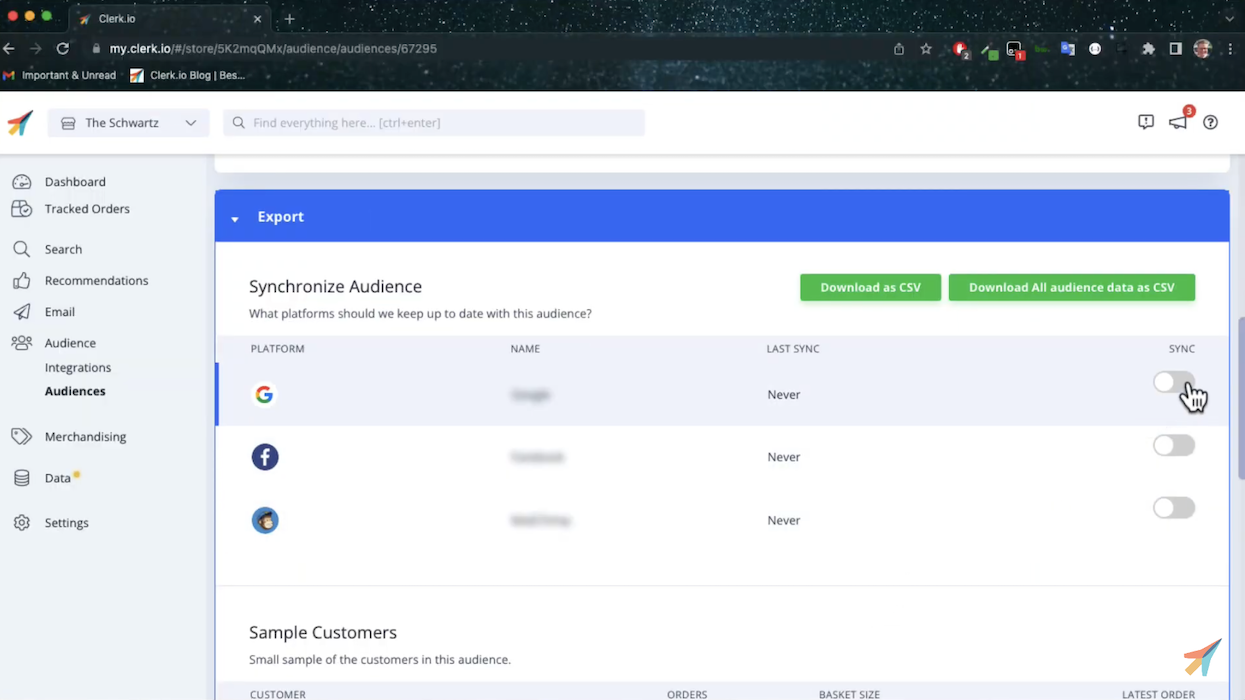Screen dimensions: 1245x700
Task: Close the Clerk.io browser tab
Action: [257, 18]
